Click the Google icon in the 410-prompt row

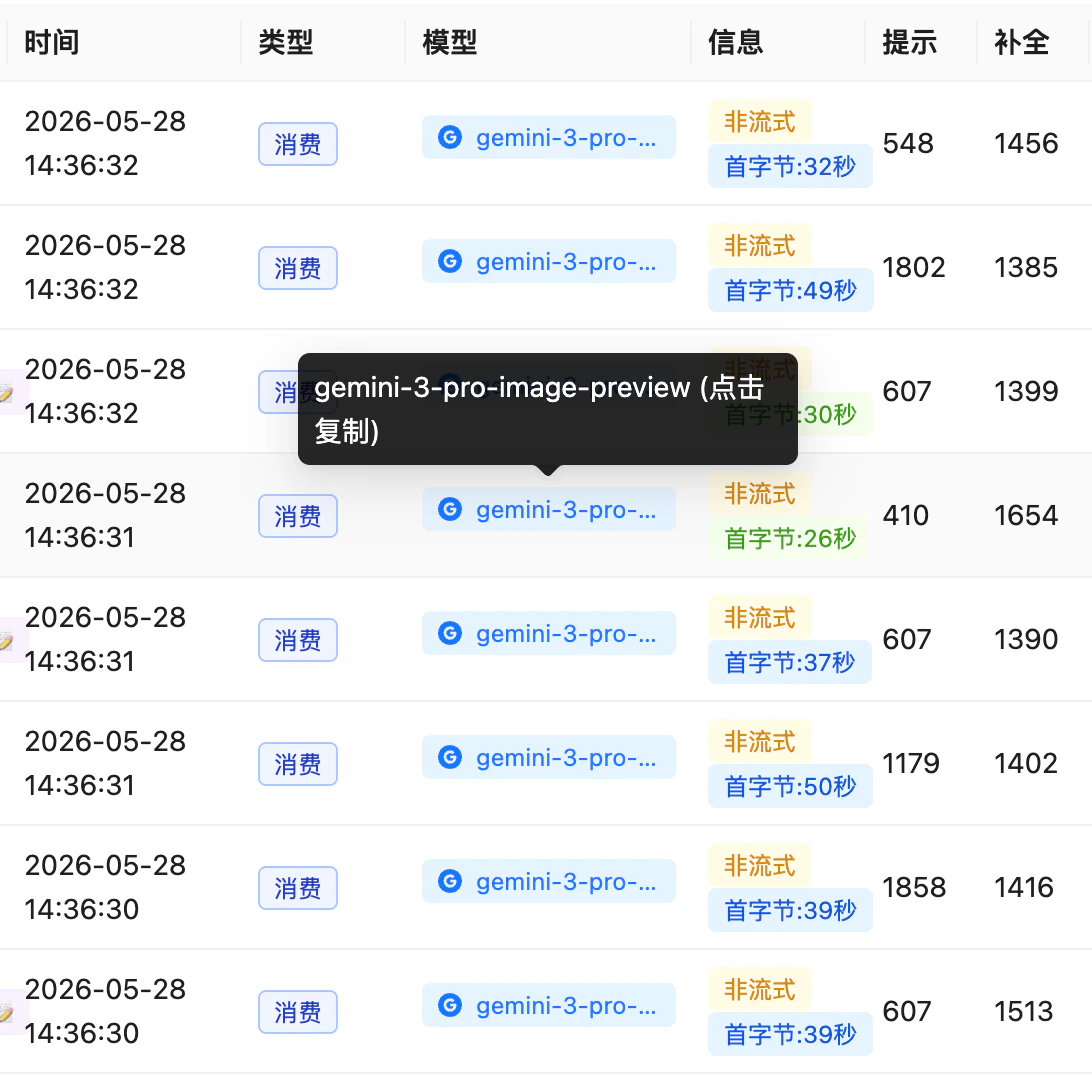point(450,509)
